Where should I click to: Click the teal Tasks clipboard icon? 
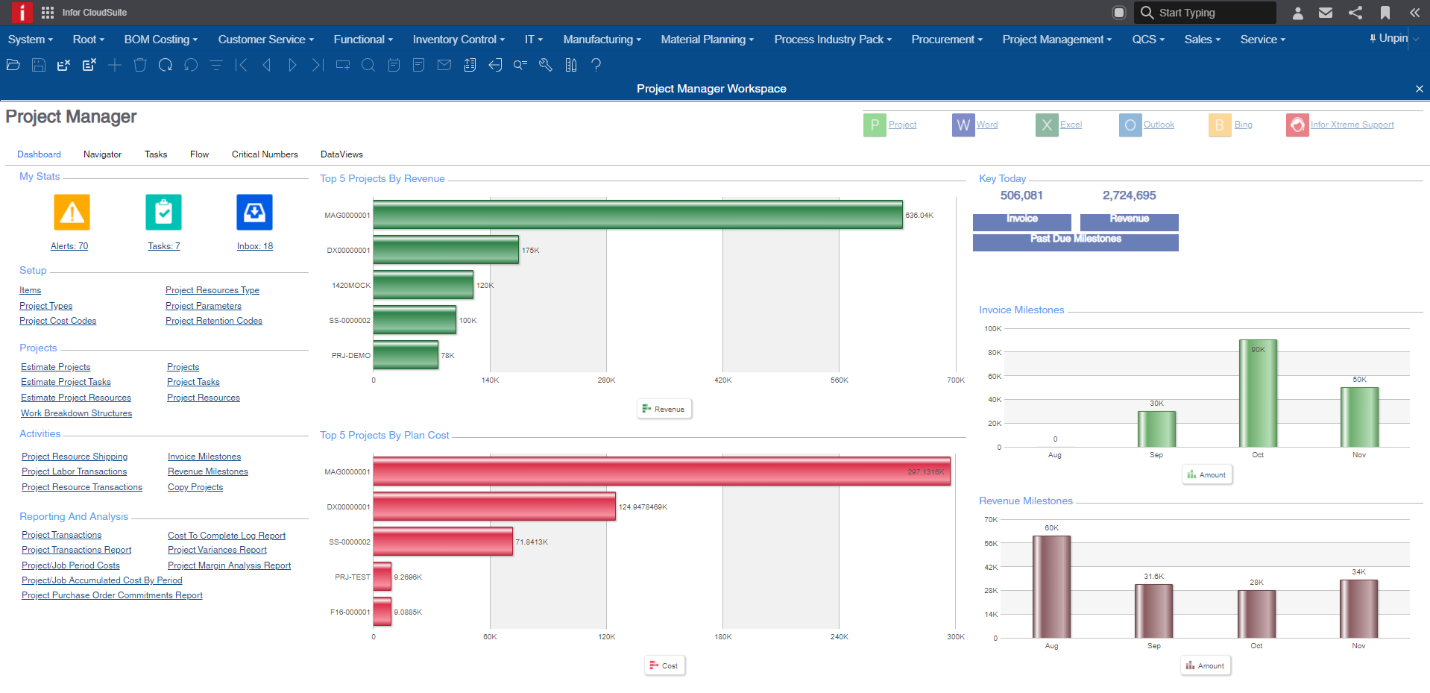[163, 212]
